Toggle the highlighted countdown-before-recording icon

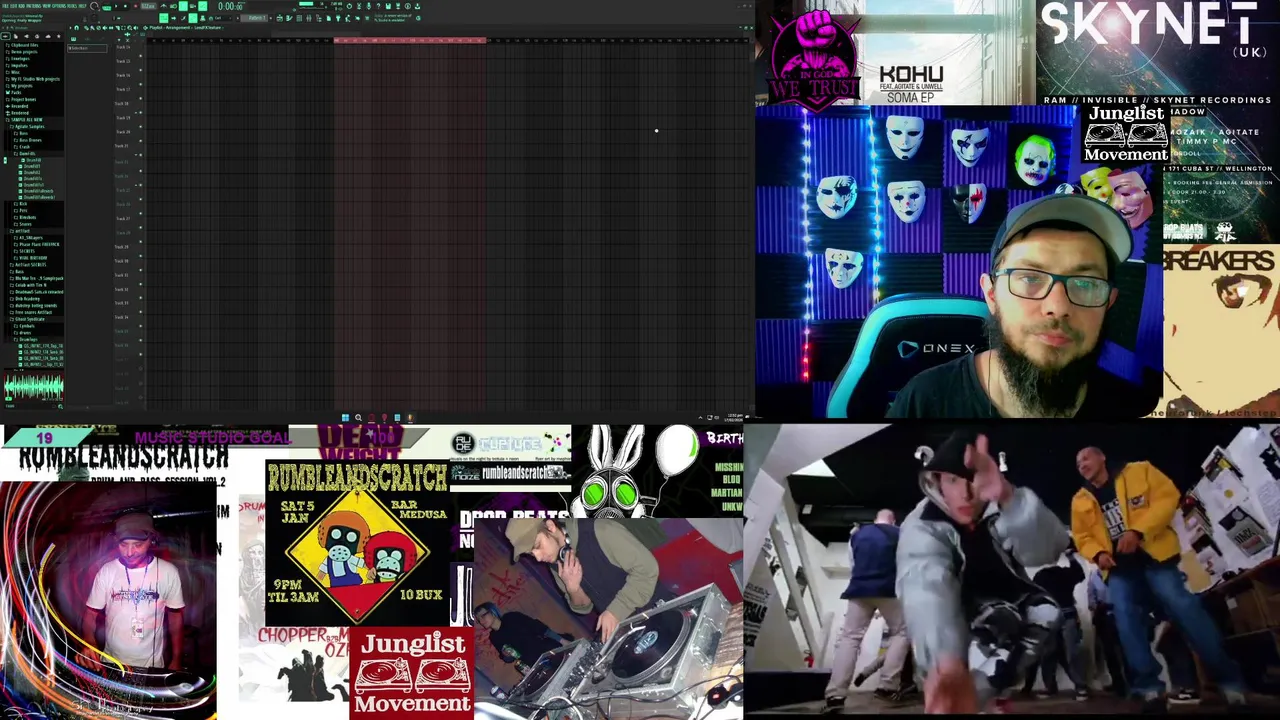(183, 6)
